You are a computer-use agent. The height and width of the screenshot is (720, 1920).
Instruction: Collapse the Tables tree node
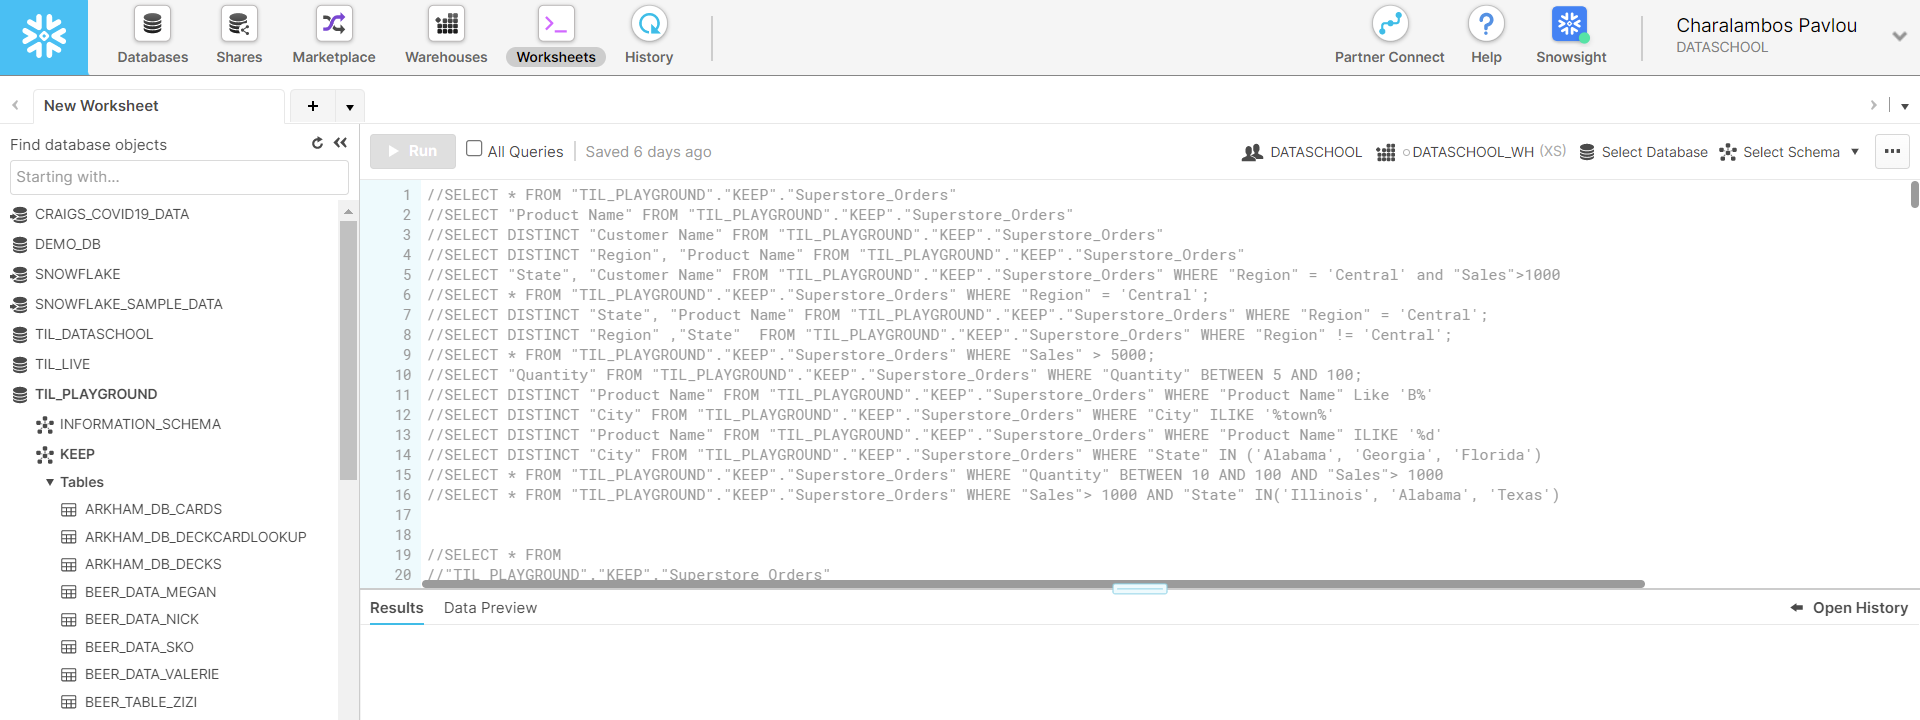50,482
